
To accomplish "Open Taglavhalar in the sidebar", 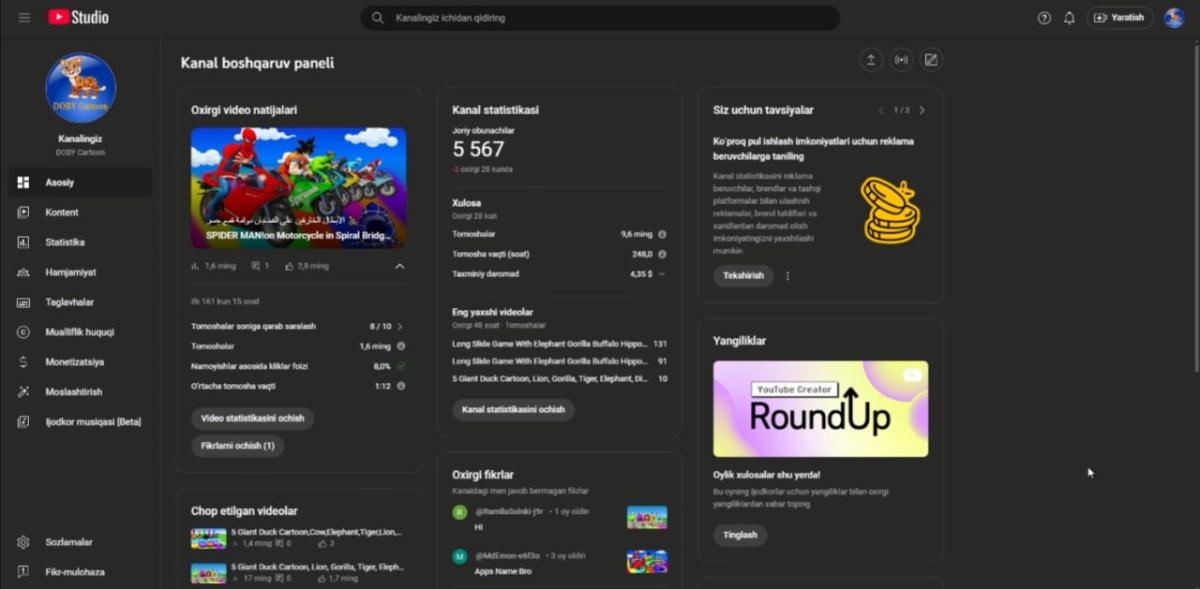I will pyautogui.click(x=80, y=302).
